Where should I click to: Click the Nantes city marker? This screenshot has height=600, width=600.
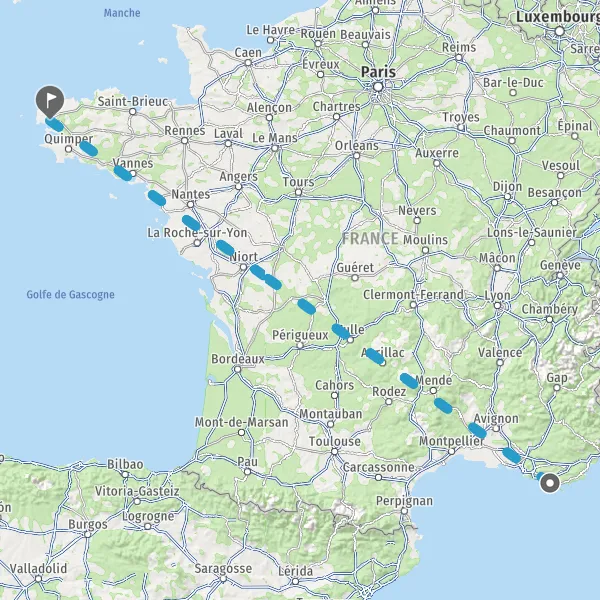(x=190, y=205)
